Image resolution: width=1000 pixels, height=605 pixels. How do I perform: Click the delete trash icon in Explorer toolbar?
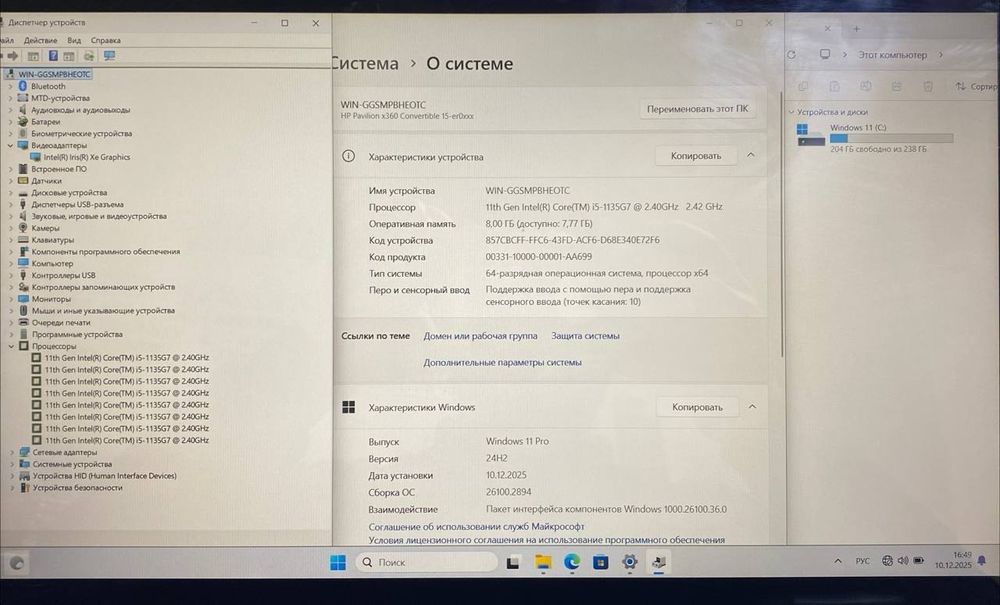coord(928,86)
